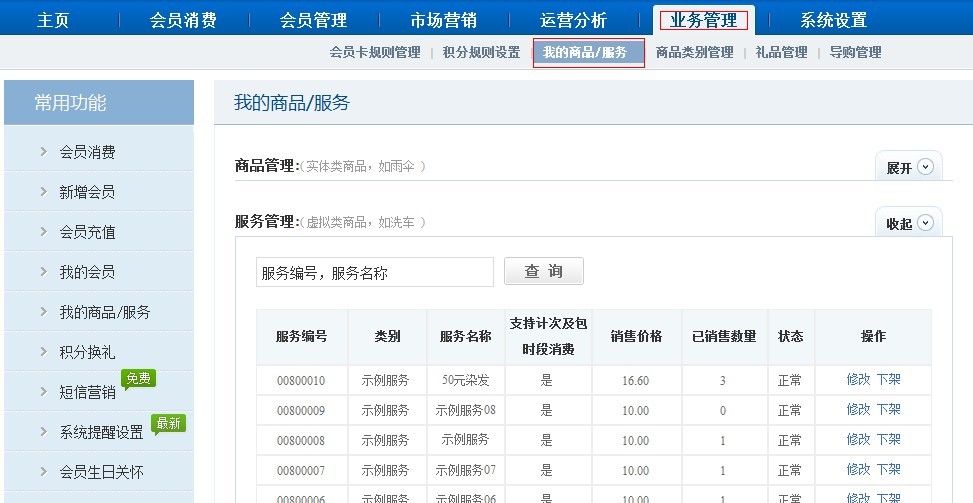Image resolution: width=973 pixels, height=503 pixels.
Task: Open 我的会员 in the sidebar
Action: point(87,272)
